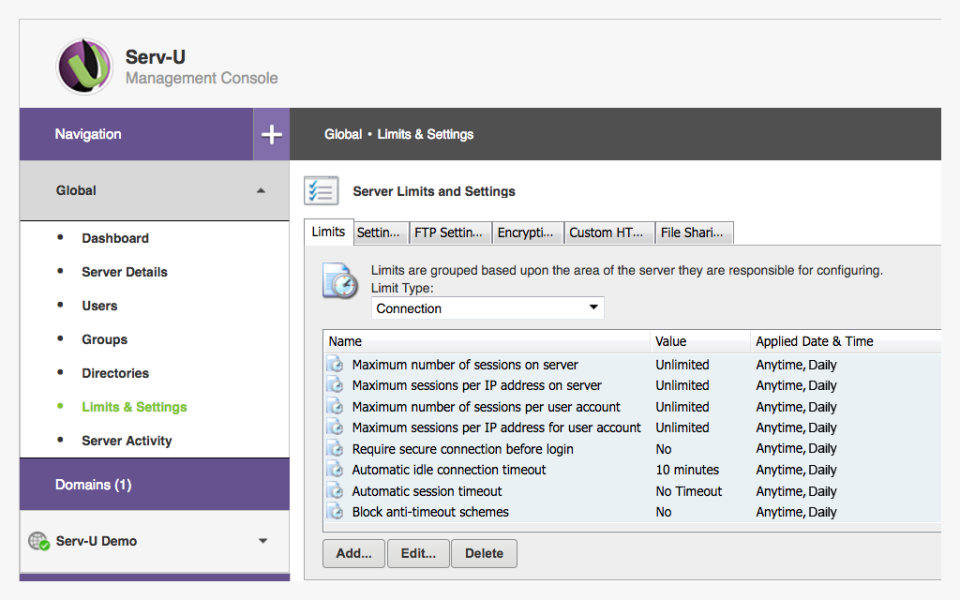
Task: Expand the Serv-U Demo domain dropdown
Action: pyautogui.click(x=262, y=540)
